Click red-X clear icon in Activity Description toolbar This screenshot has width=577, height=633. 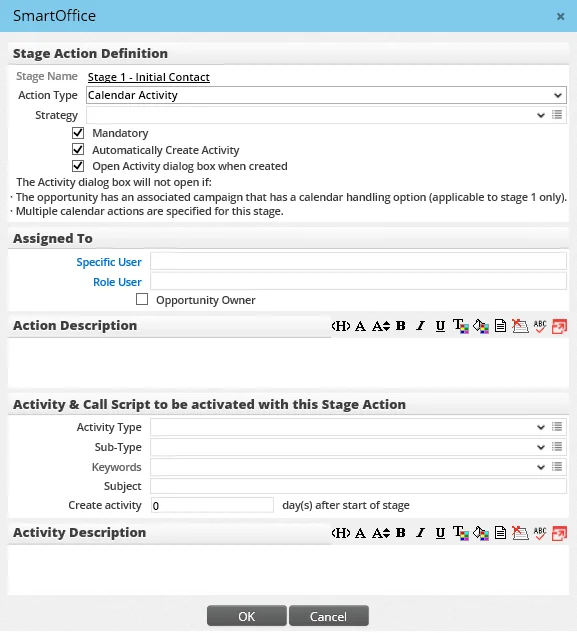point(520,533)
